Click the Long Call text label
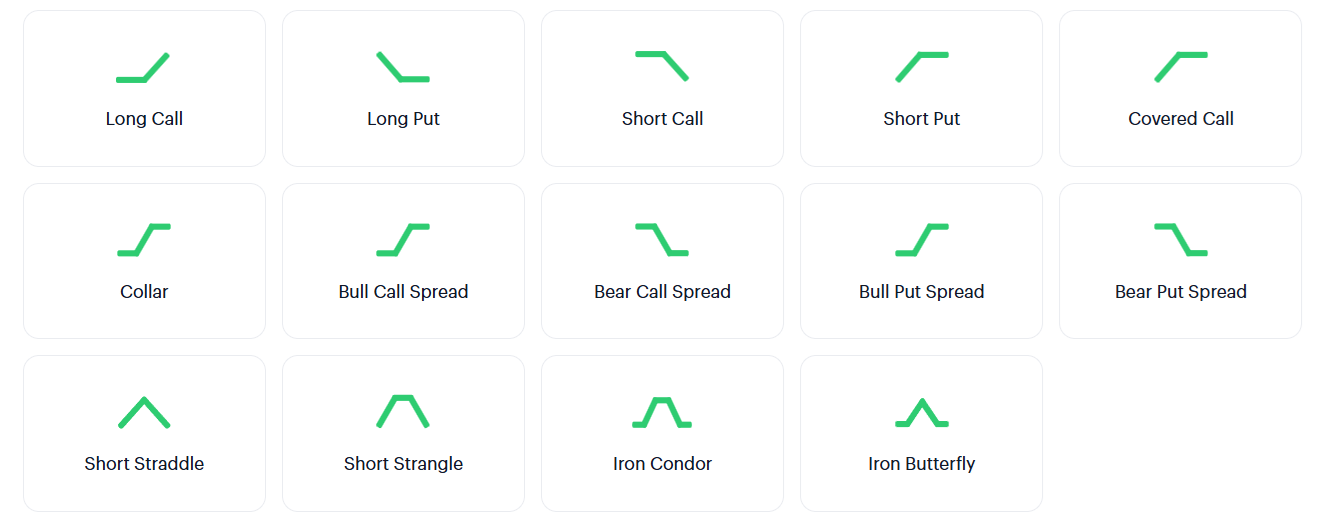 point(144,119)
